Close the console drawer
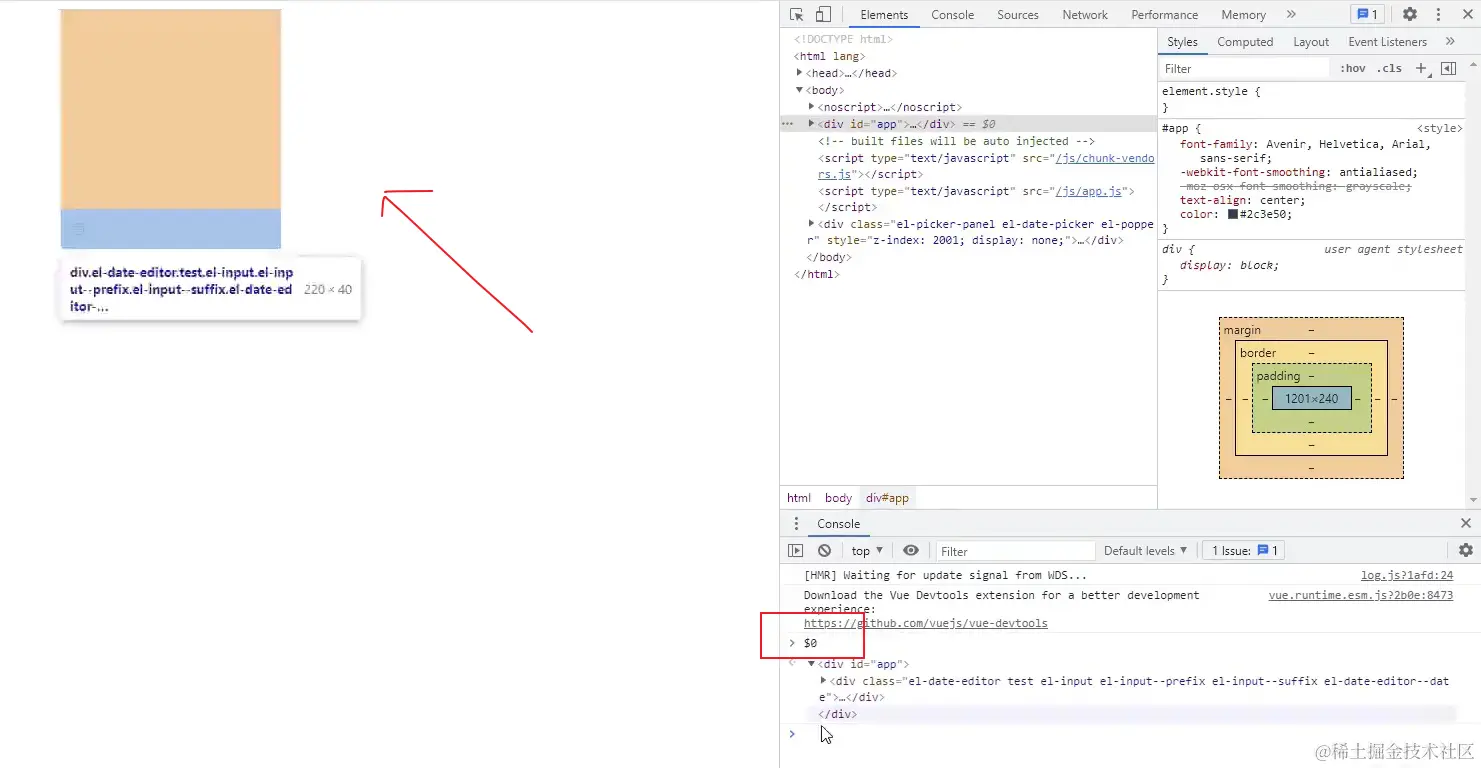The height and width of the screenshot is (768, 1481). (x=1466, y=523)
